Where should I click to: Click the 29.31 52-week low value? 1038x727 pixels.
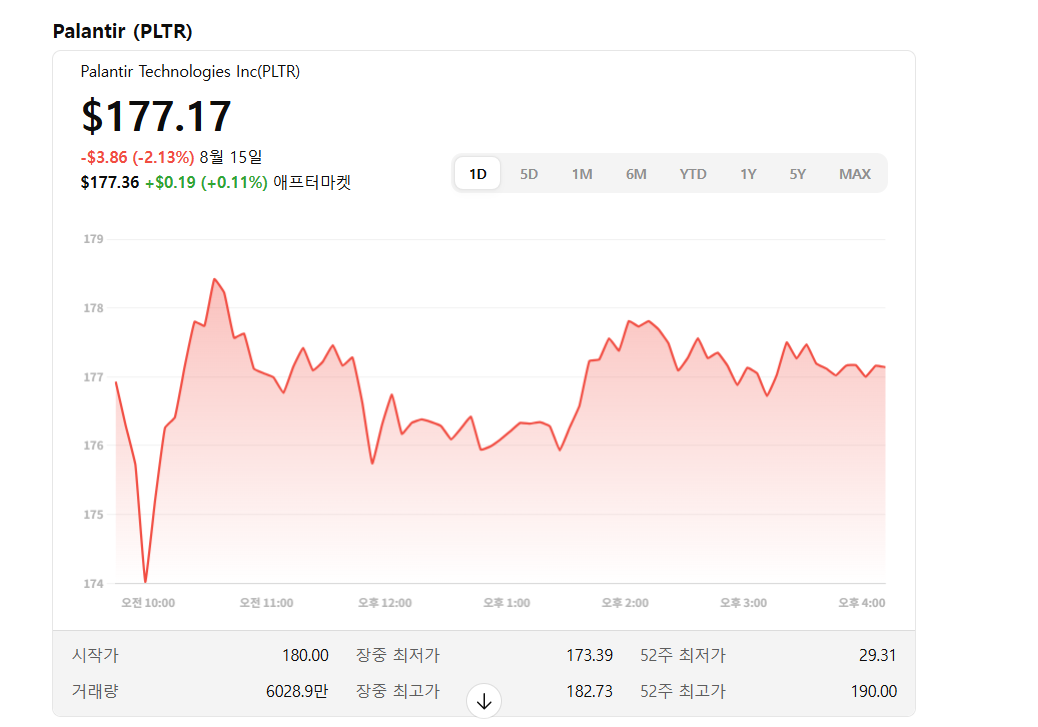(x=878, y=655)
